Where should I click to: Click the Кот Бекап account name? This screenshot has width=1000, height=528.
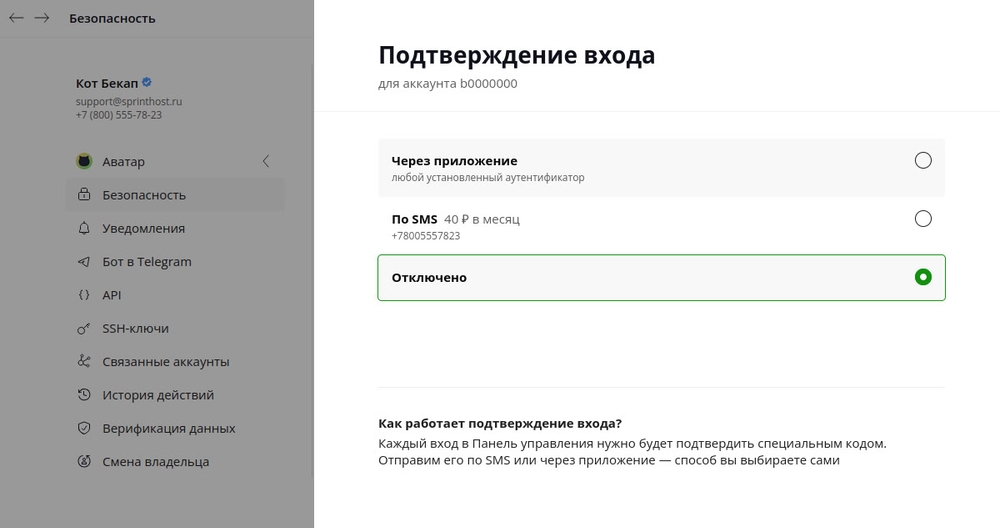(x=107, y=83)
